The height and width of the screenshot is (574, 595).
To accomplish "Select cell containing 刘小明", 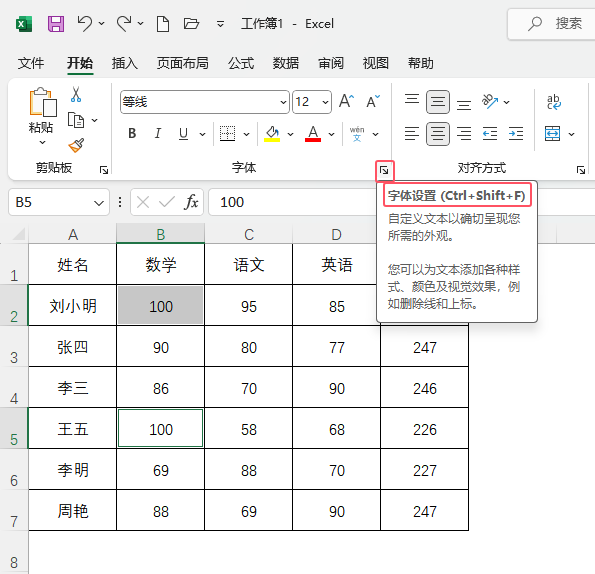I will point(72,305).
